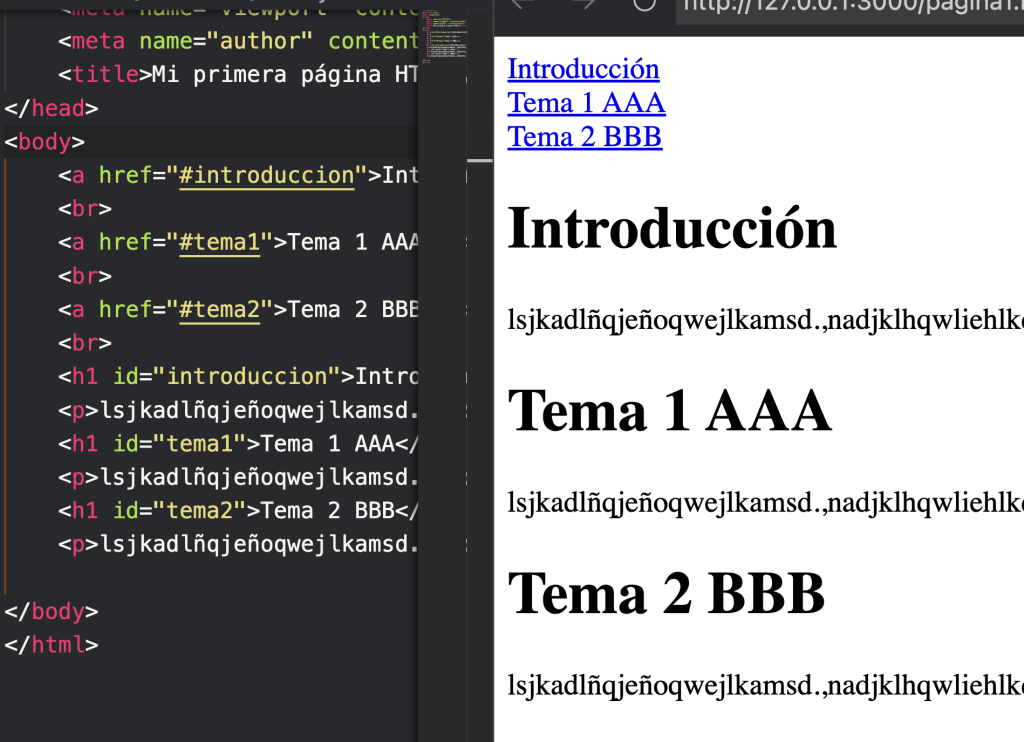Click the br tag after the #tema1 anchor
Viewport: 1024px width, 742px height.
(x=85, y=276)
